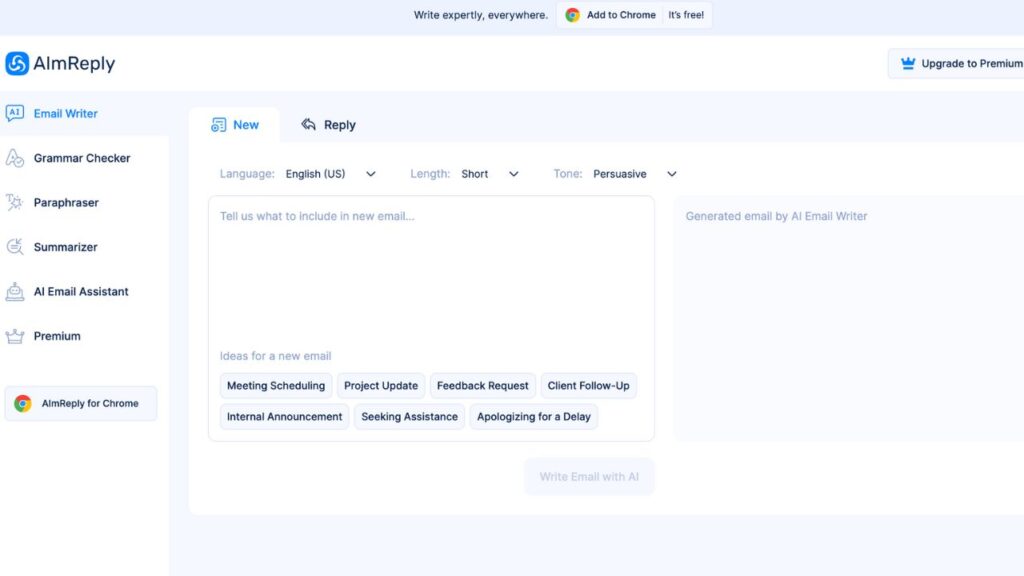Click the AImReply logo icon
1024x576 pixels.
tap(17, 63)
